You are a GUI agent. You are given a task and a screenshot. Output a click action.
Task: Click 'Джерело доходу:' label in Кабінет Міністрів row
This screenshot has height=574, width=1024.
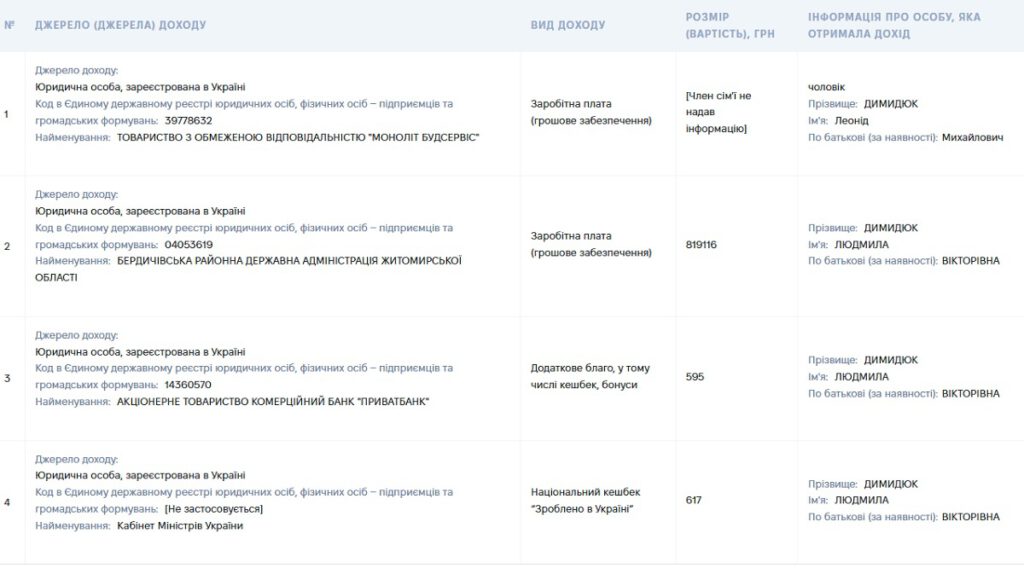coord(76,459)
